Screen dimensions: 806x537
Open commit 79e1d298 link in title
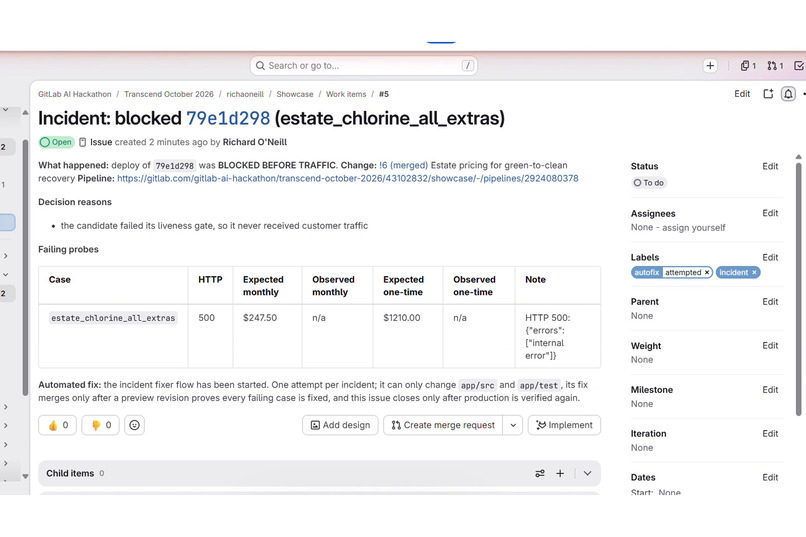[228, 119]
